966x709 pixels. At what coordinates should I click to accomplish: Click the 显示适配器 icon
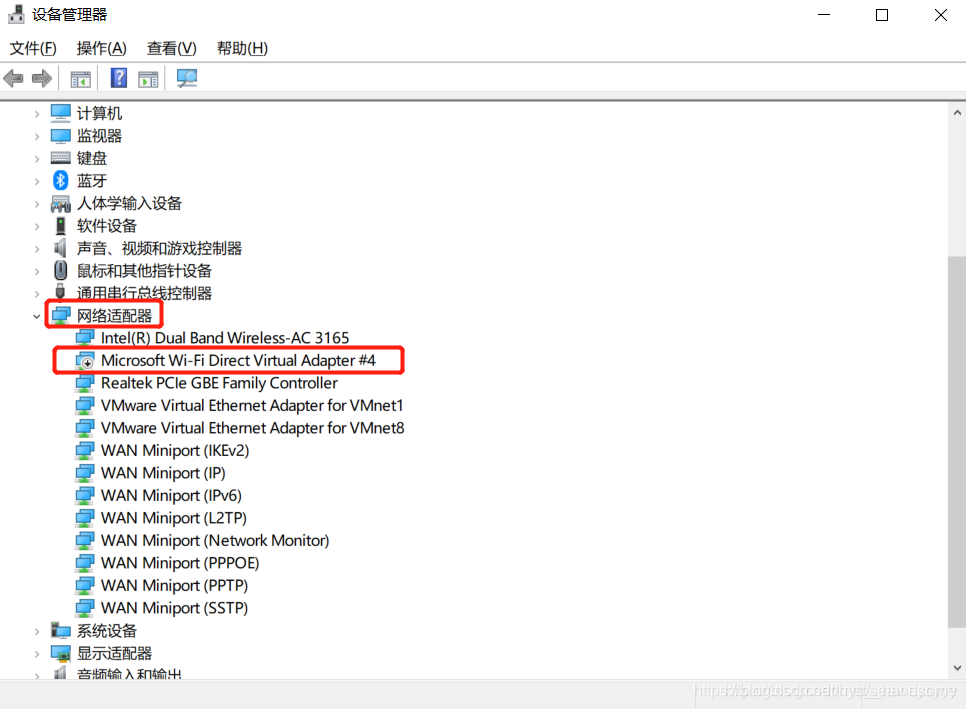click(x=60, y=653)
